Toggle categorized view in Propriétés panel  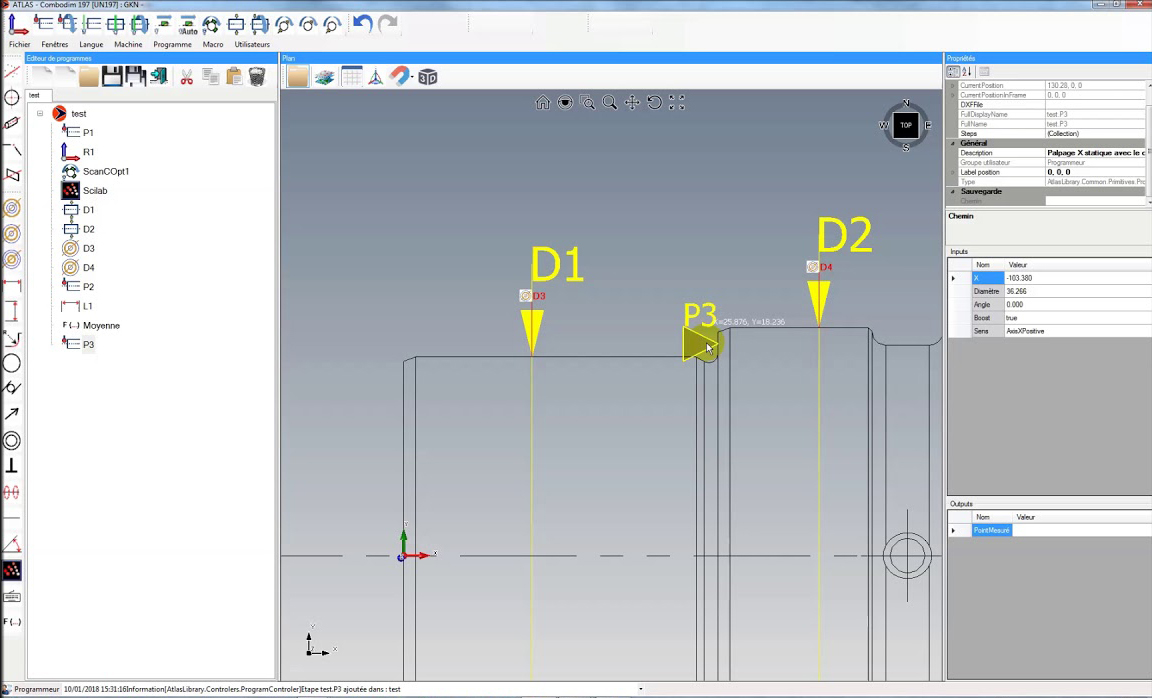[953, 72]
